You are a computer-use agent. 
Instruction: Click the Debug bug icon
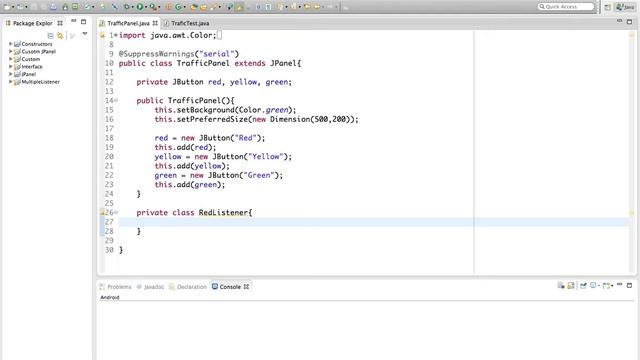click(127, 7)
